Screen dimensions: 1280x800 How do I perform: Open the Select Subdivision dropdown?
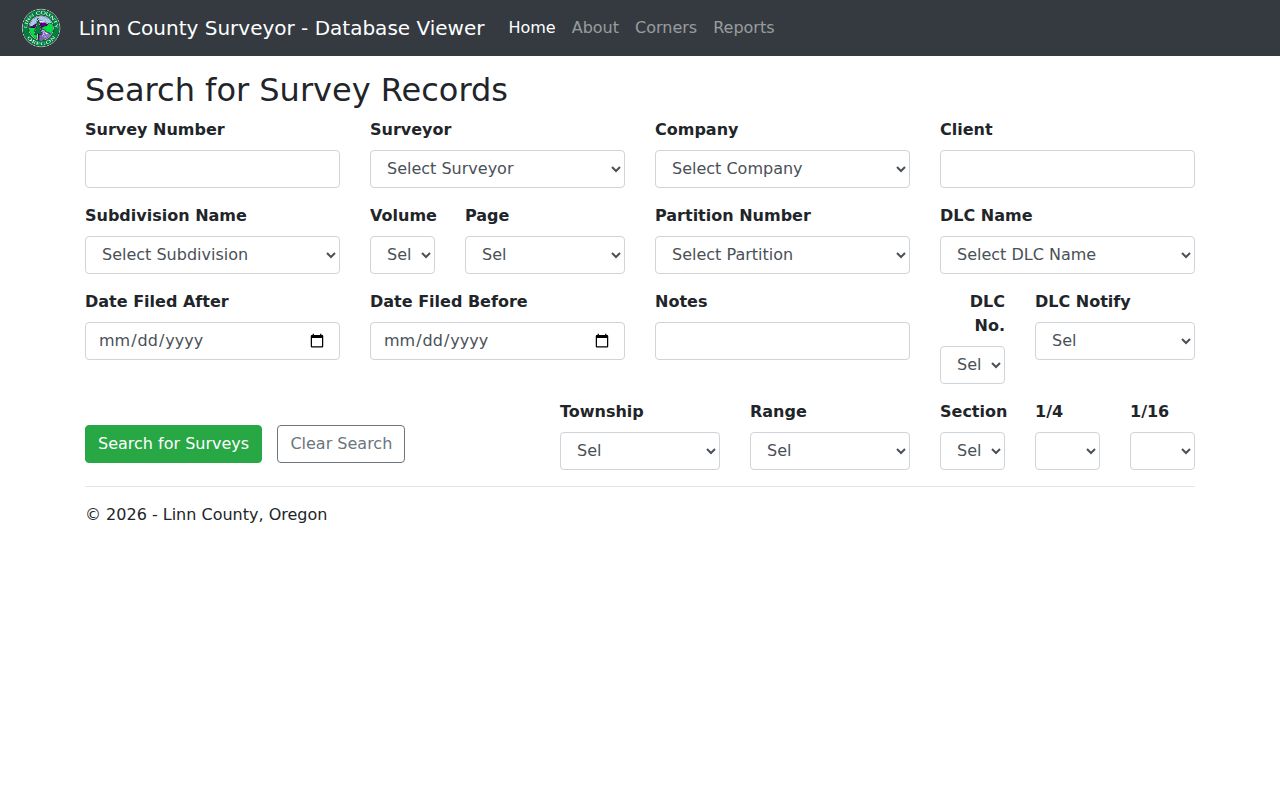pos(212,255)
